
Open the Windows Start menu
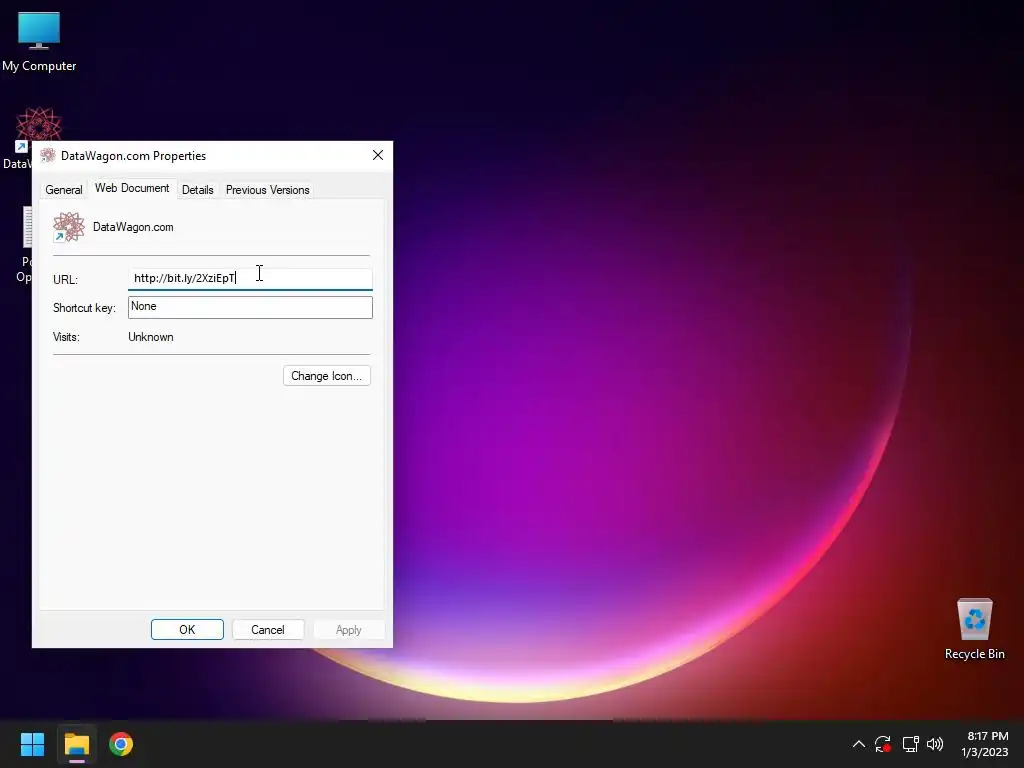coord(32,744)
